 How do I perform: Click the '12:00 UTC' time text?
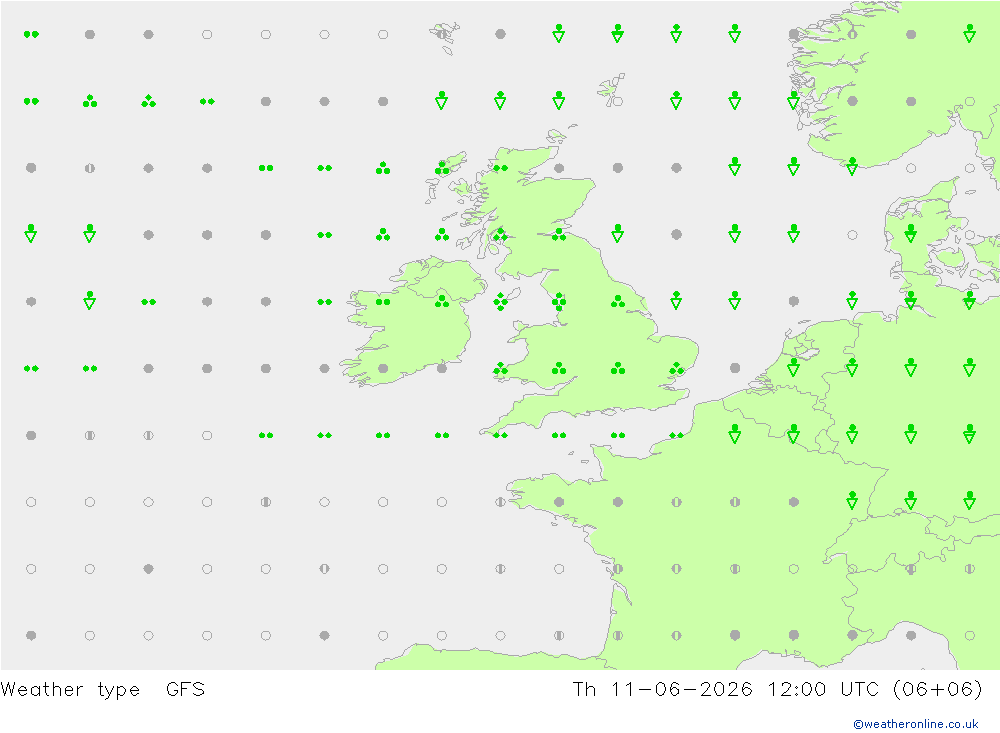823,690
